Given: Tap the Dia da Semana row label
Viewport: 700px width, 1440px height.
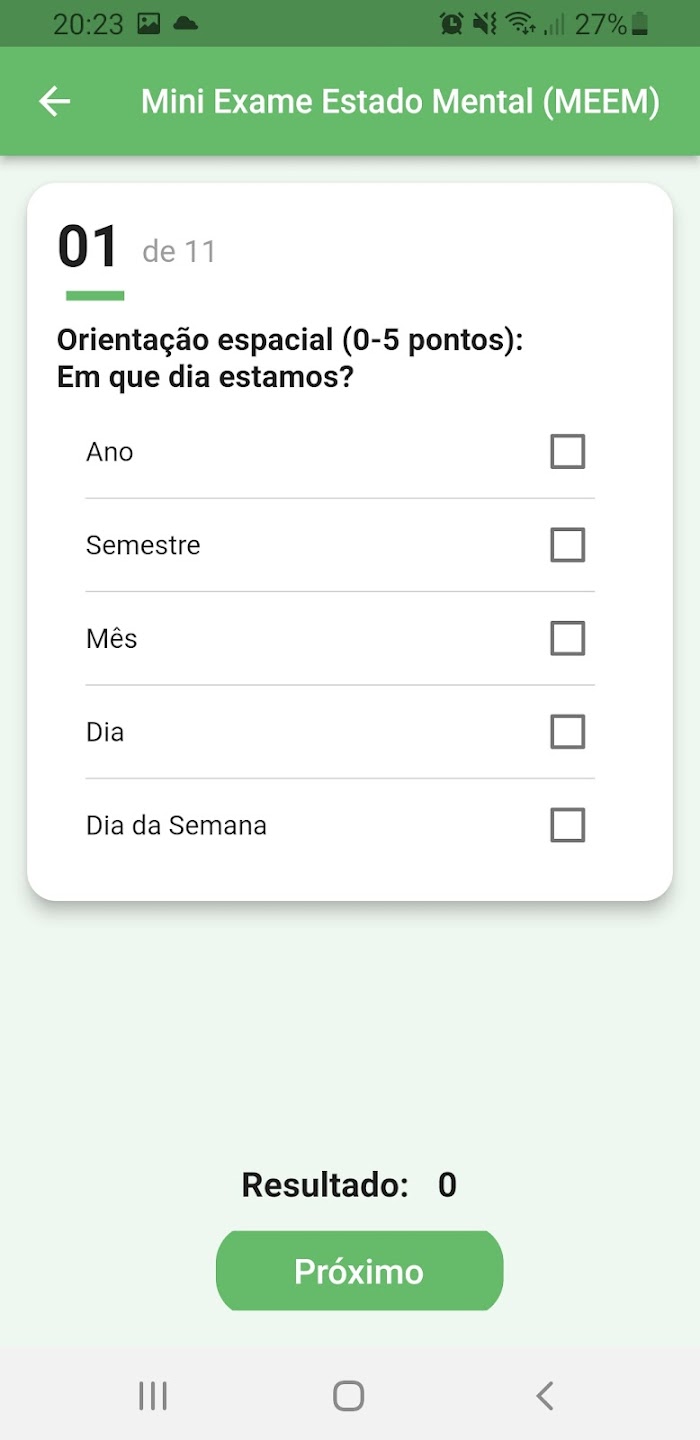Looking at the screenshot, I should [x=176, y=825].
